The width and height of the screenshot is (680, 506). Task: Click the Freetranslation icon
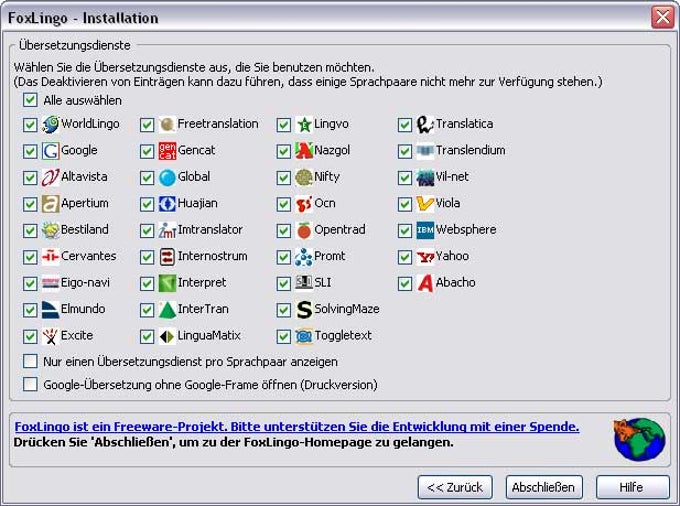click(167, 124)
